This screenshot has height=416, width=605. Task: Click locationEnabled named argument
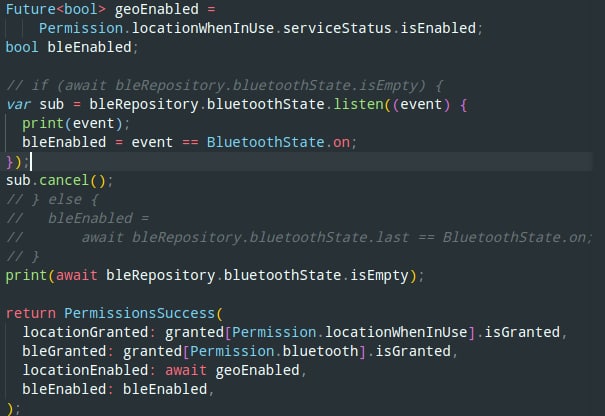85,370
